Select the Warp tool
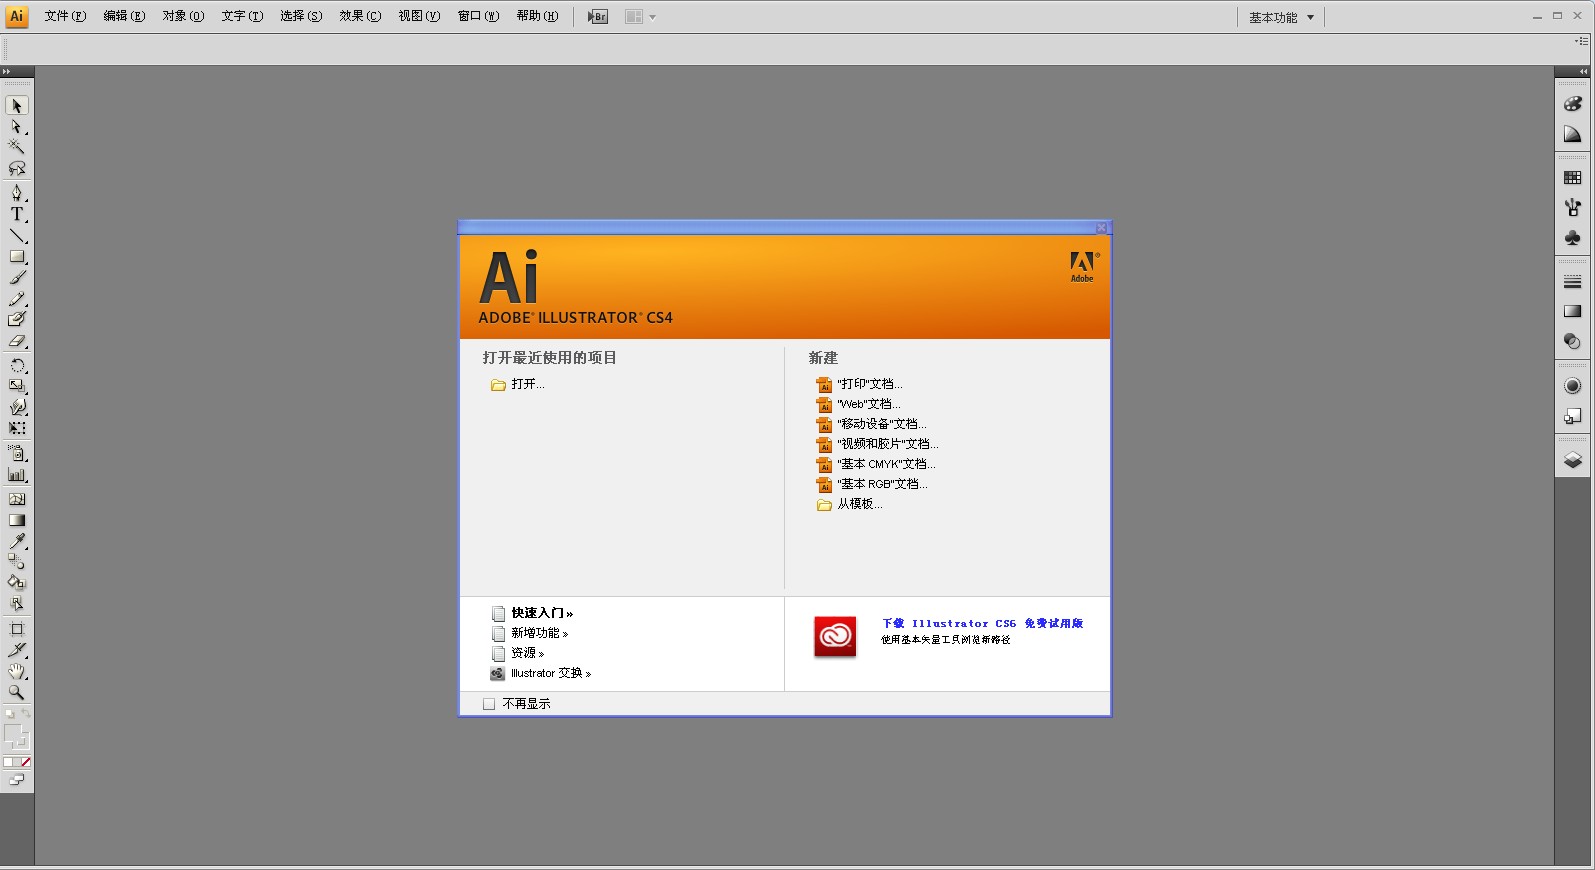1595x870 pixels. 17,407
